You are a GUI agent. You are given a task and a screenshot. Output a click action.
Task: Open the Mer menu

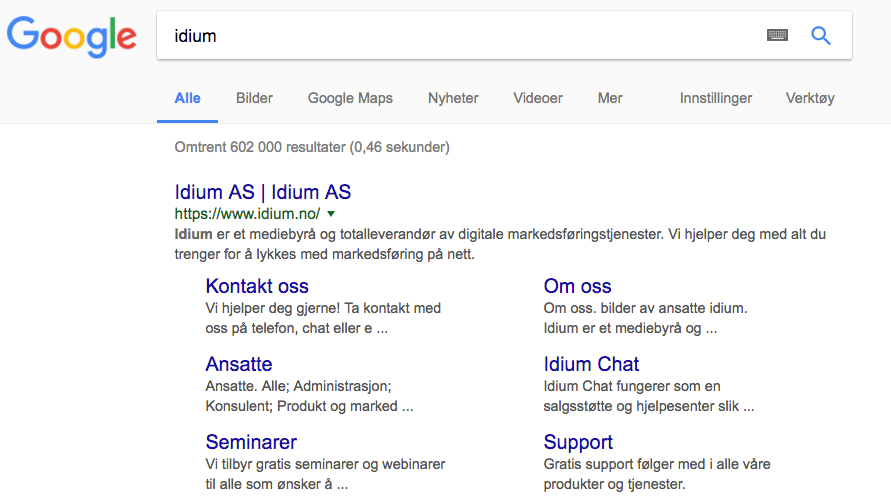(610, 98)
